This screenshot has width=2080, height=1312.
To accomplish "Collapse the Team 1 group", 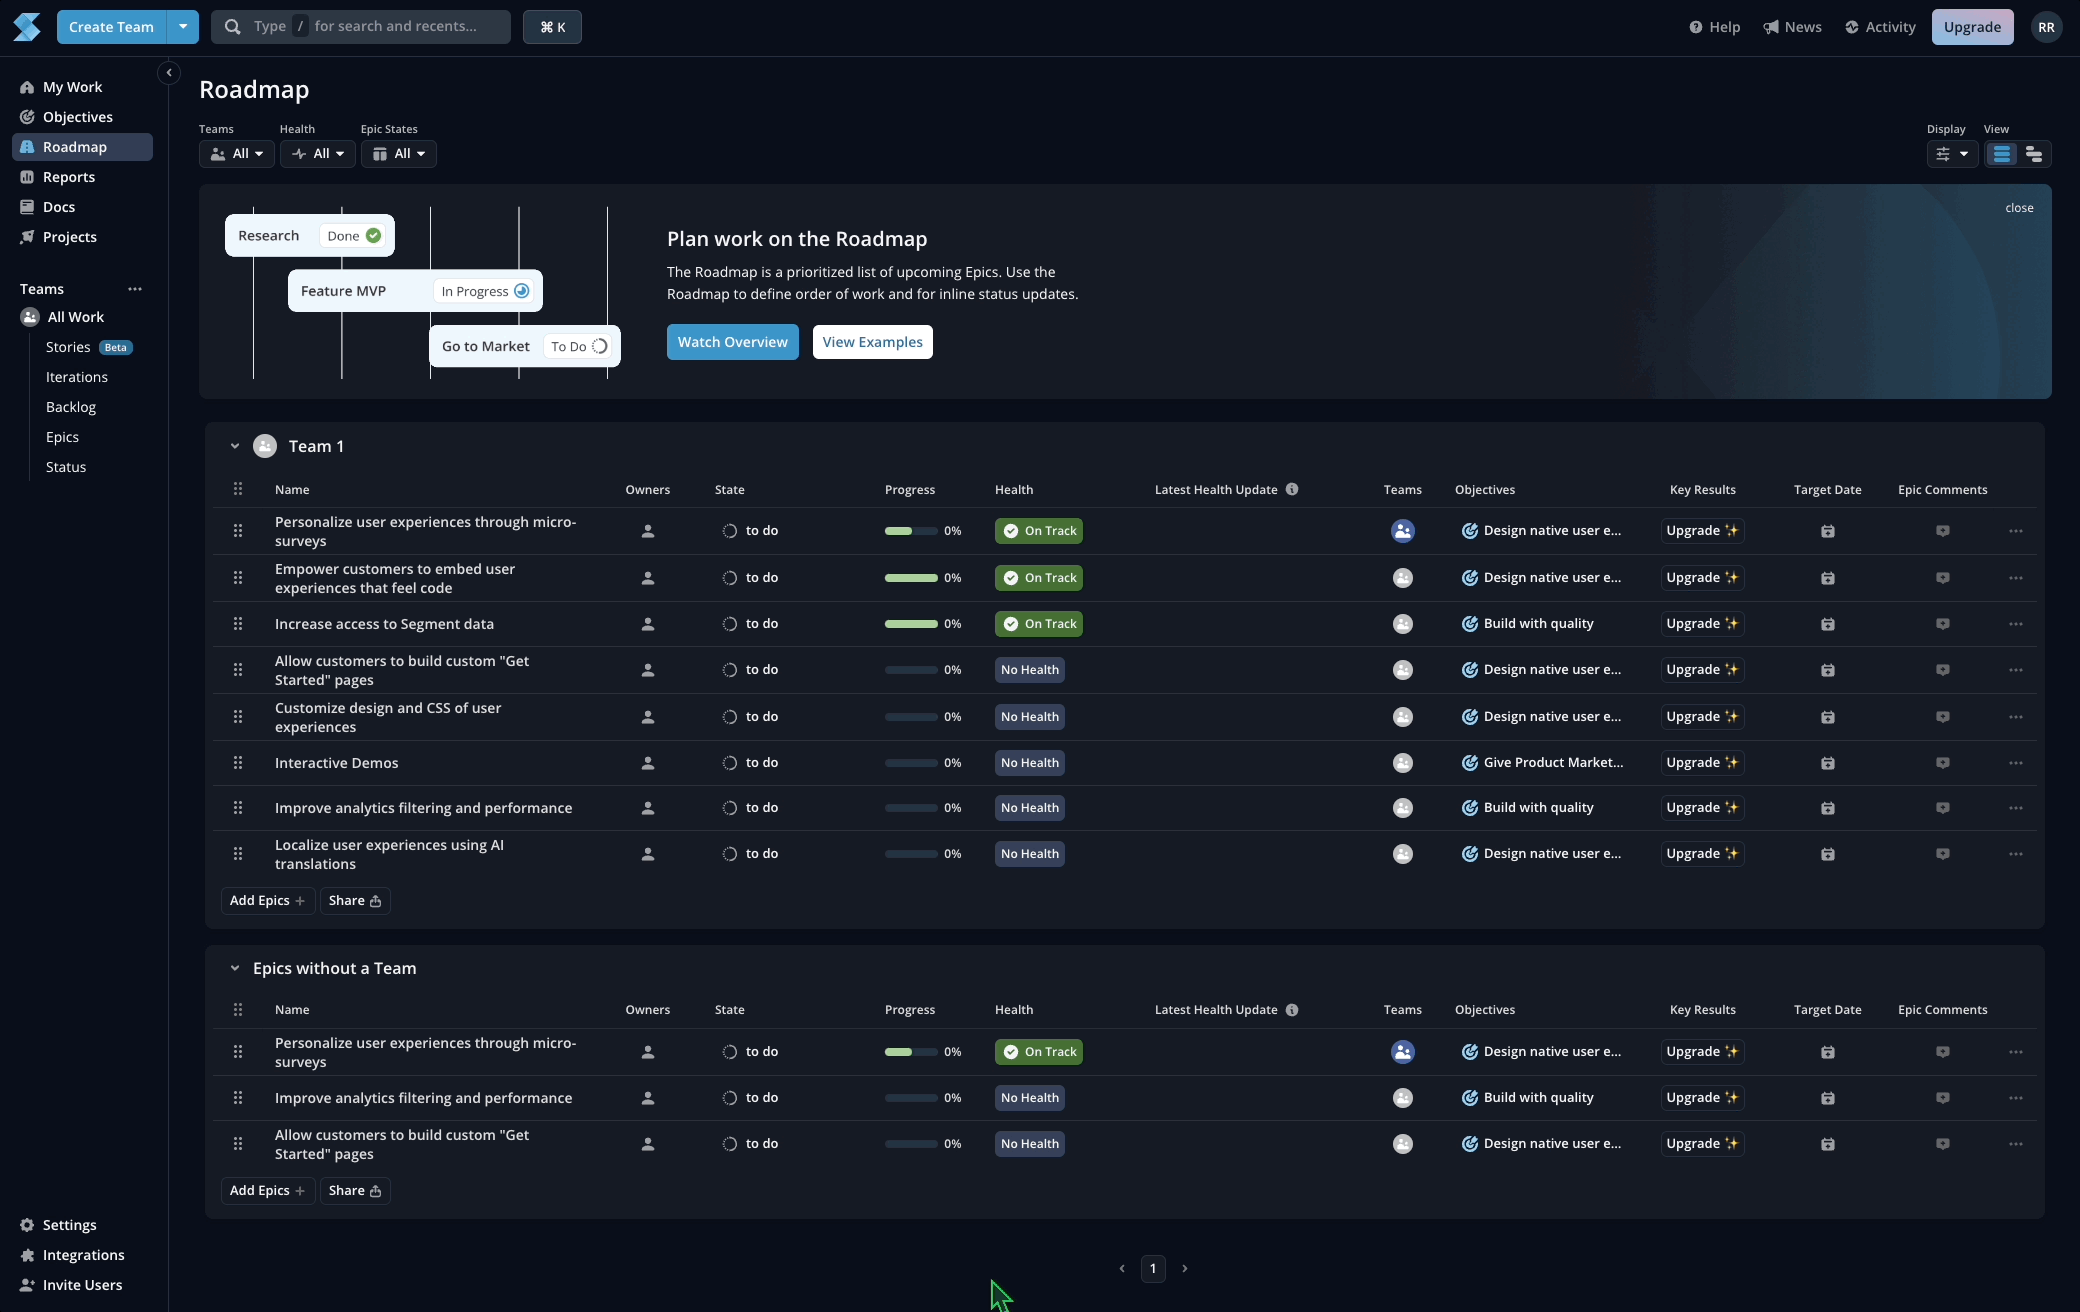I will pyautogui.click(x=235, y=447).
